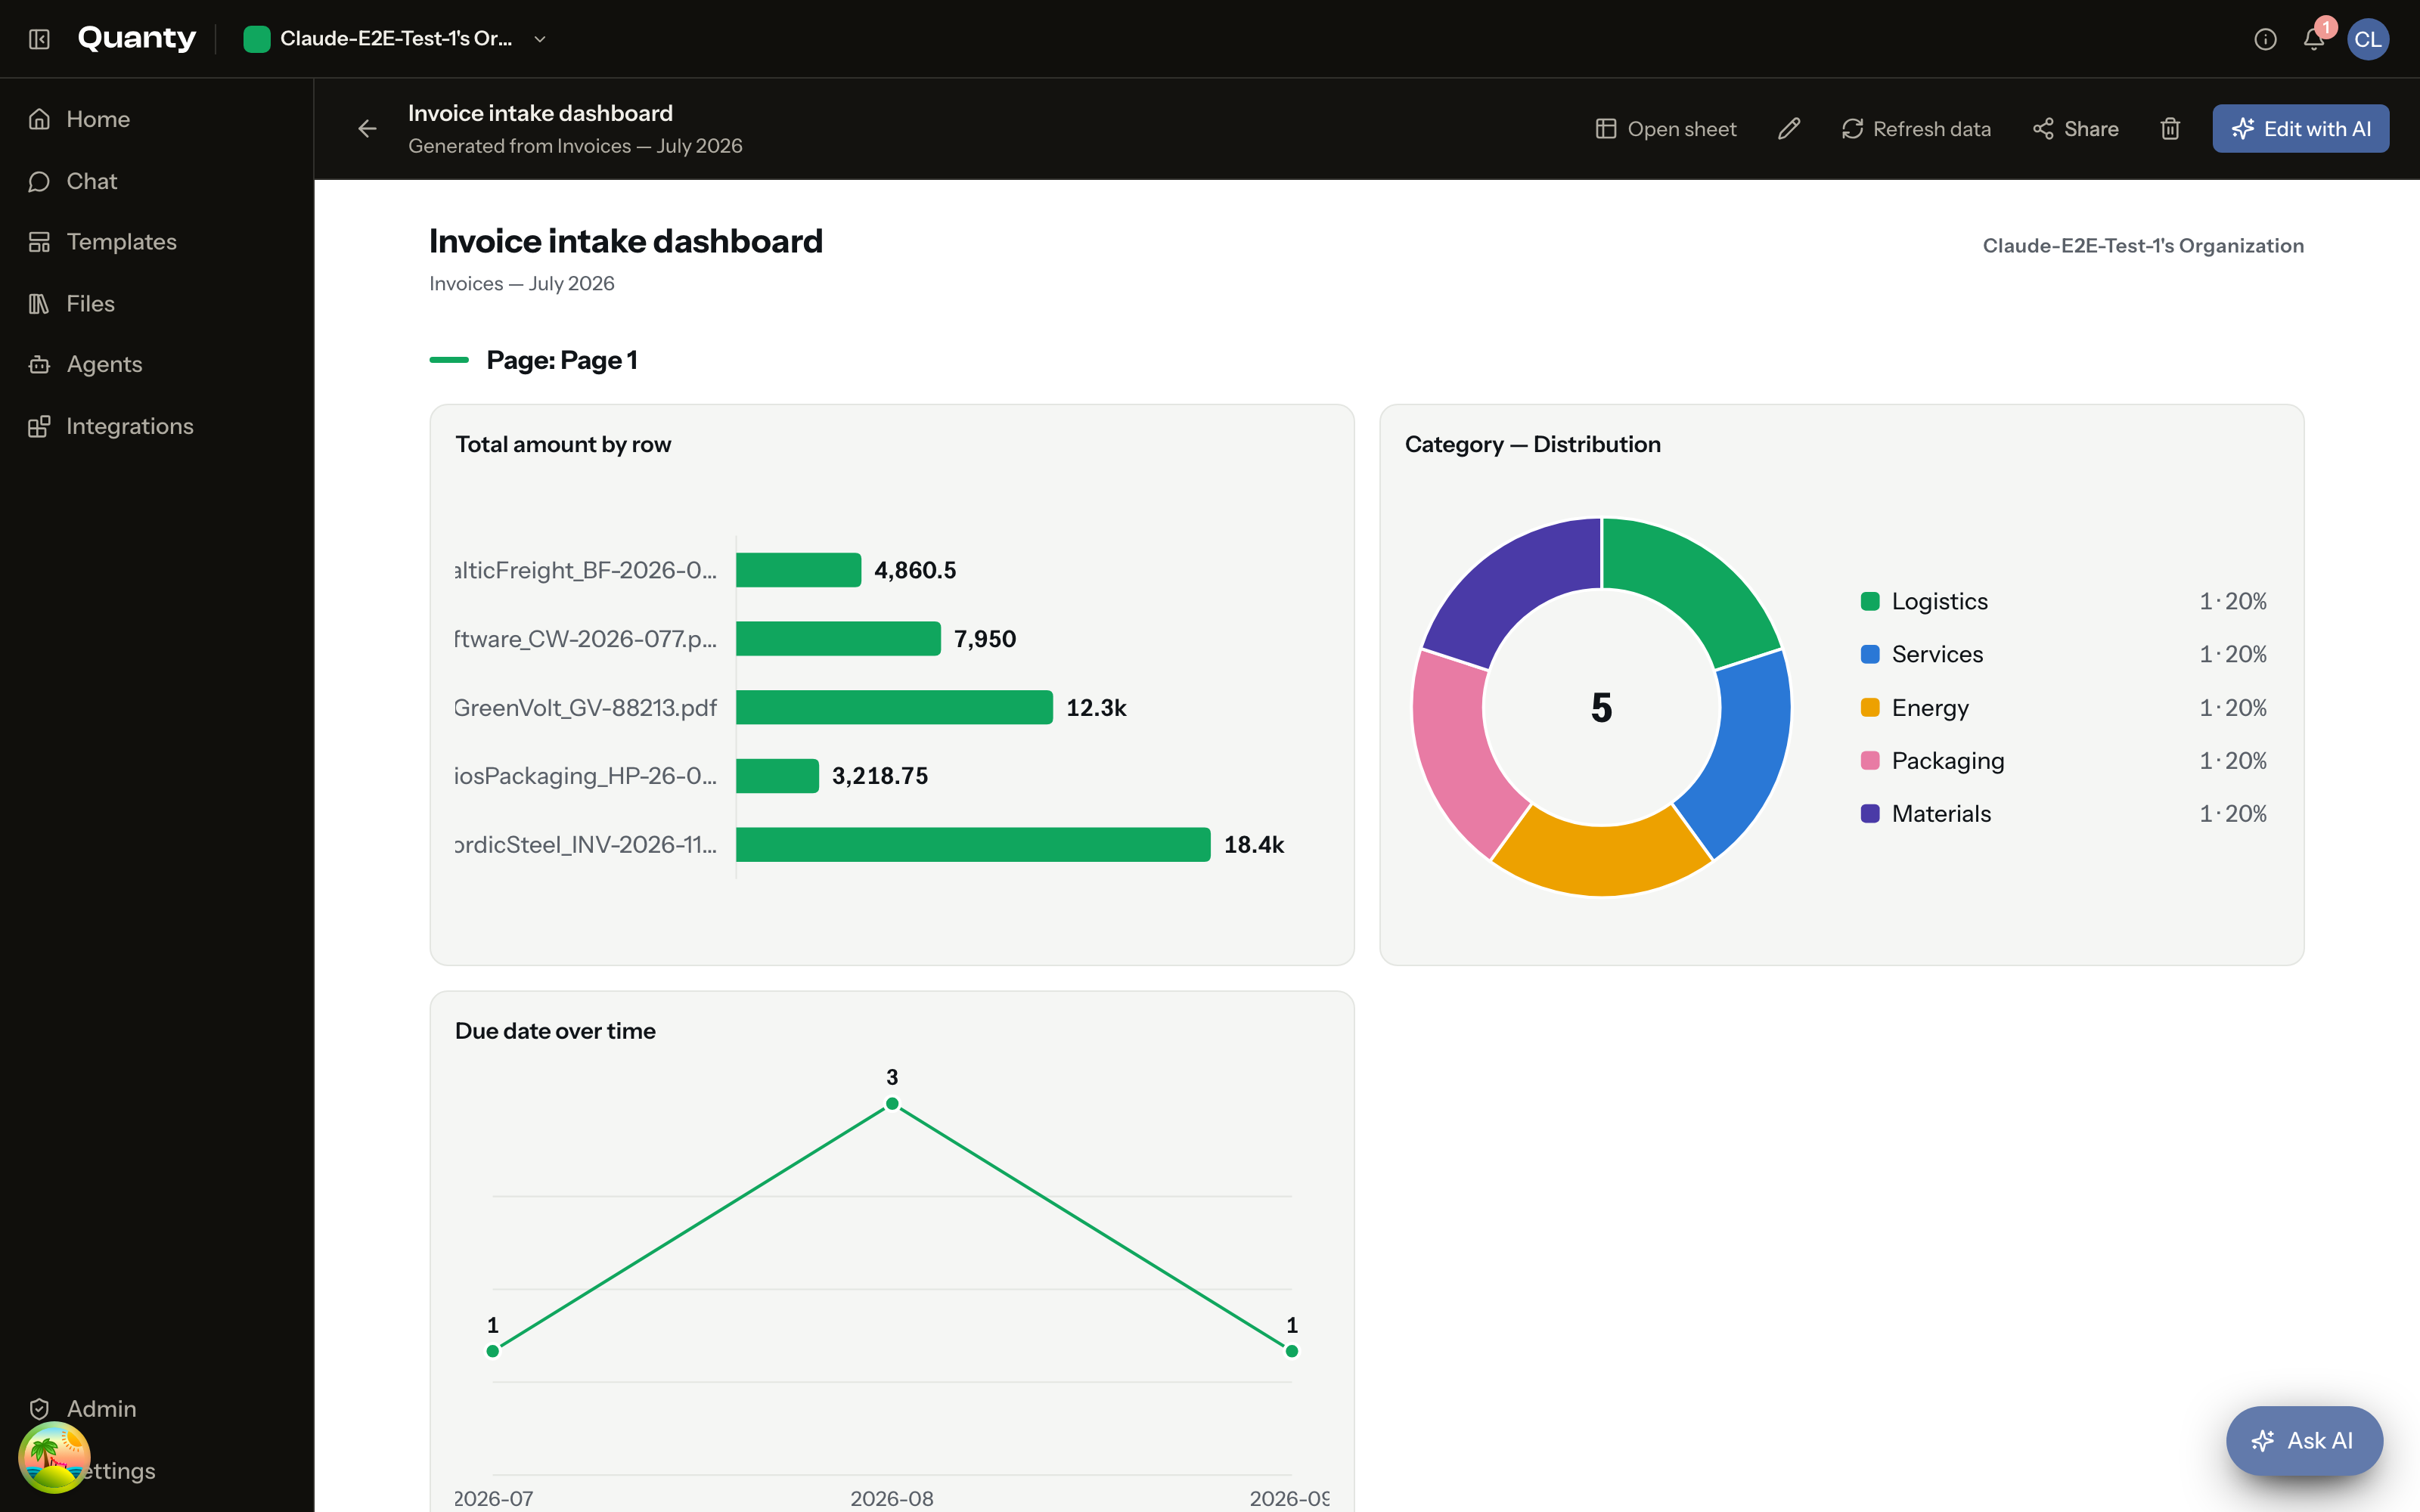Open the Templates section
The height and width of the screenshot is (1512, 2420).
click(x=121, y=242)
